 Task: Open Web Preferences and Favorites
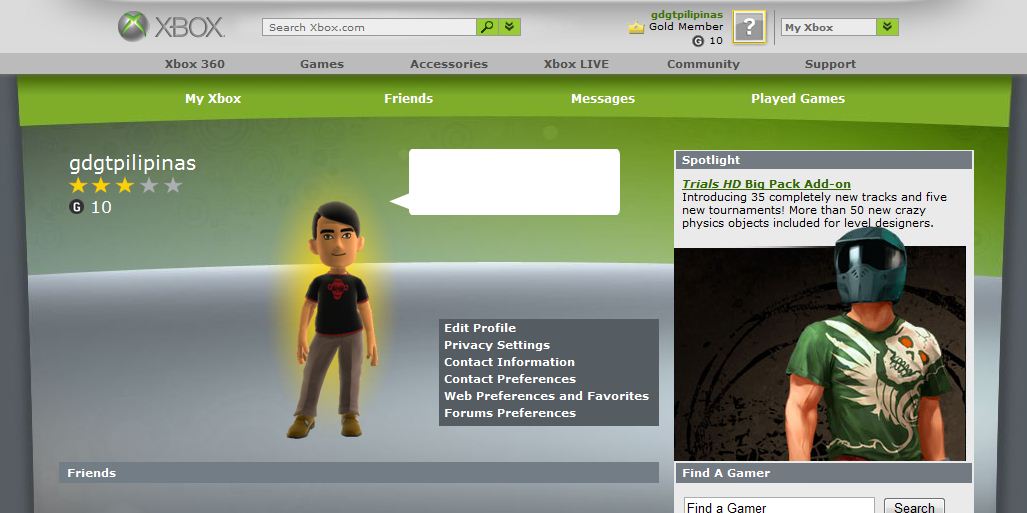point(546,396)
